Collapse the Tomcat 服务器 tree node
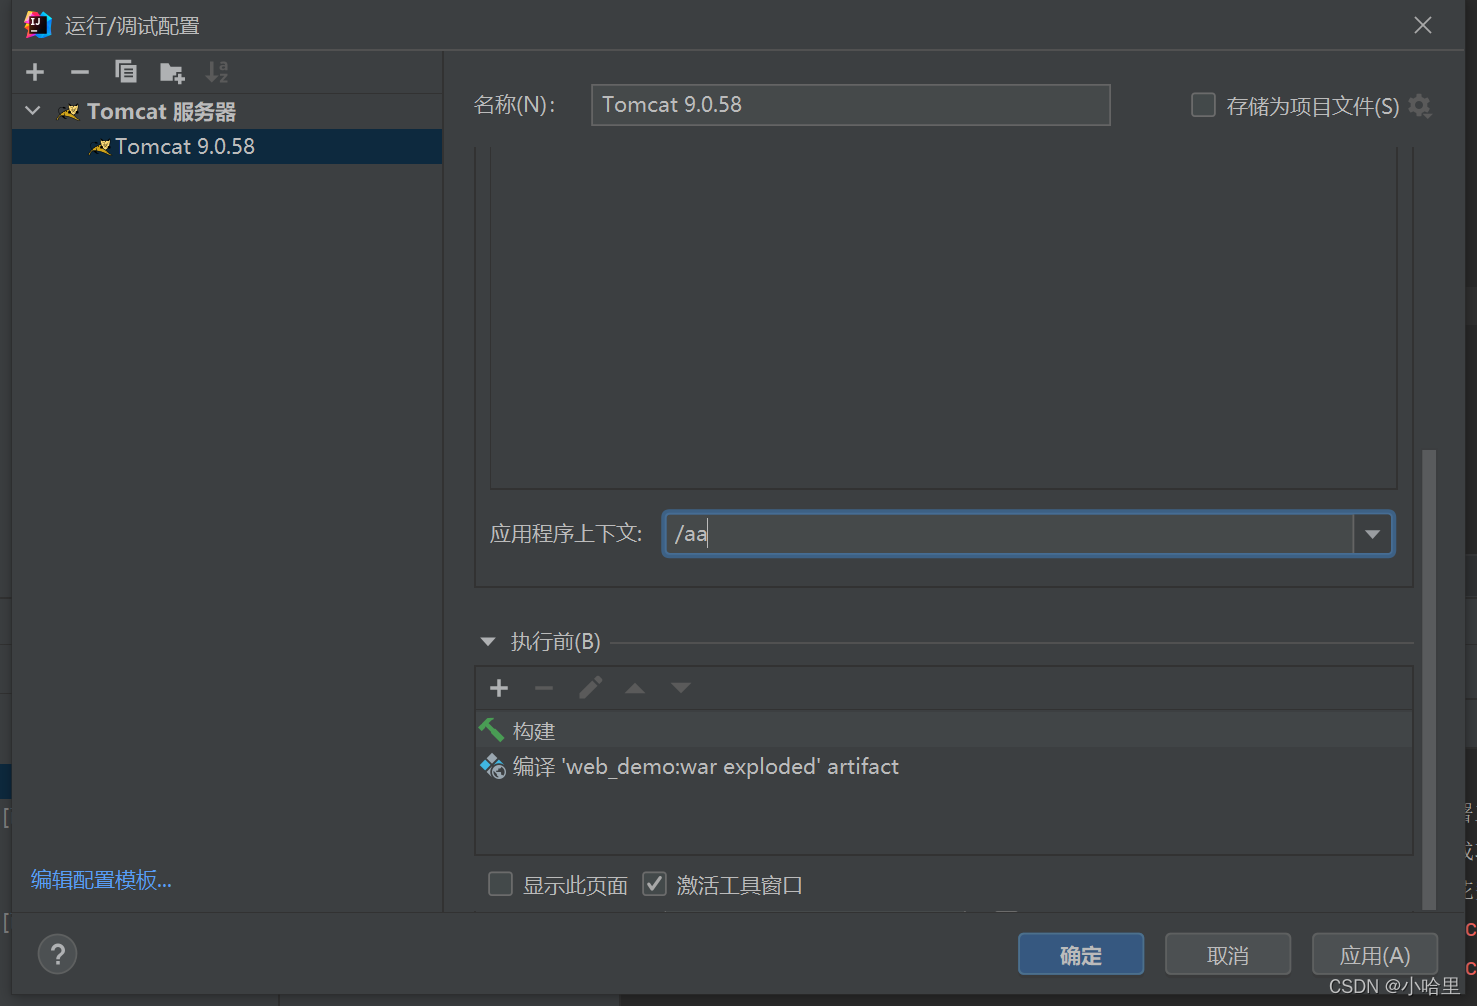Viewport: 1477px width, 1006px height. pos(33,111)
